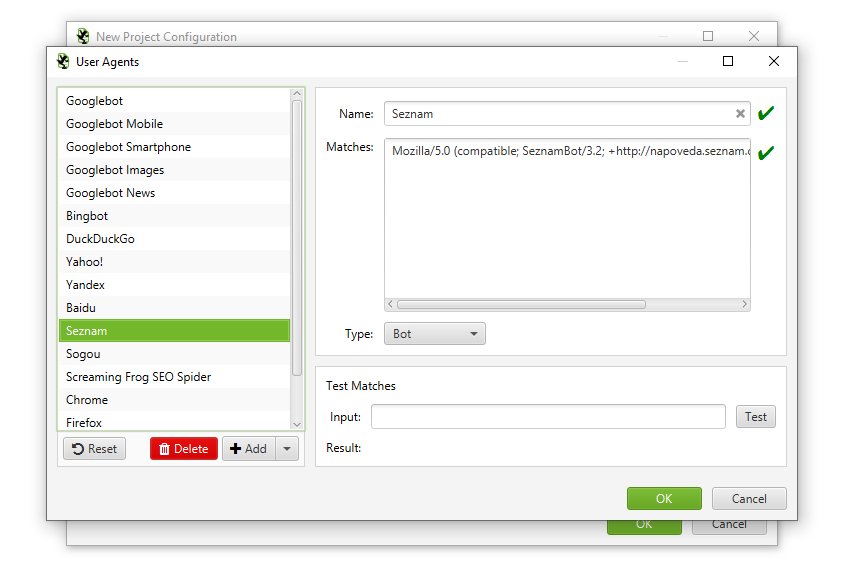Click OK in the New Project Configuration window

644,527
